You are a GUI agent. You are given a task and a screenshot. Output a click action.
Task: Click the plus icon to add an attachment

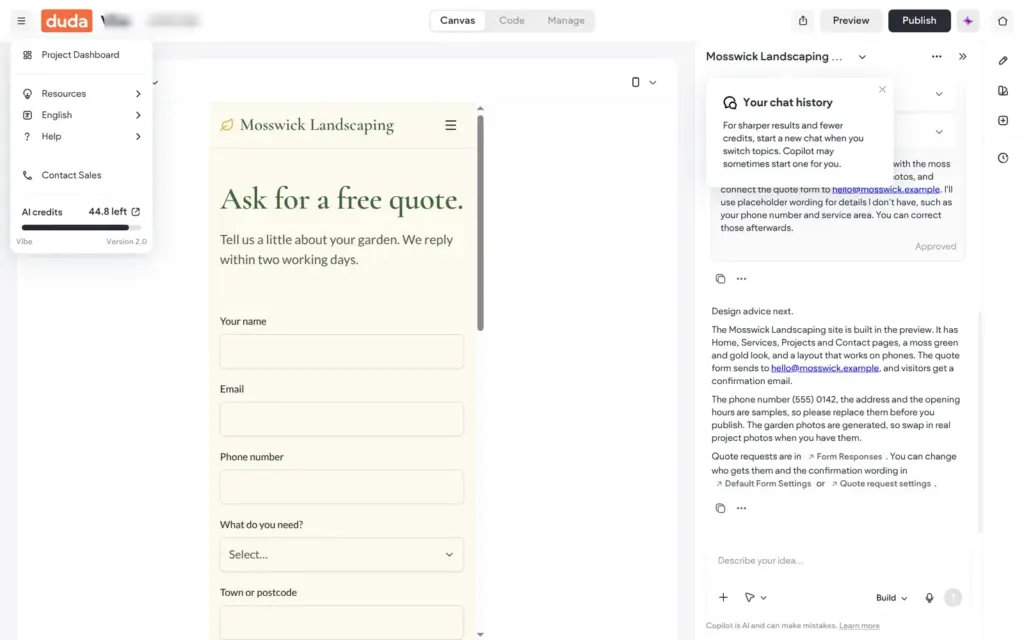pyautogui.click(x=724, y=598)
